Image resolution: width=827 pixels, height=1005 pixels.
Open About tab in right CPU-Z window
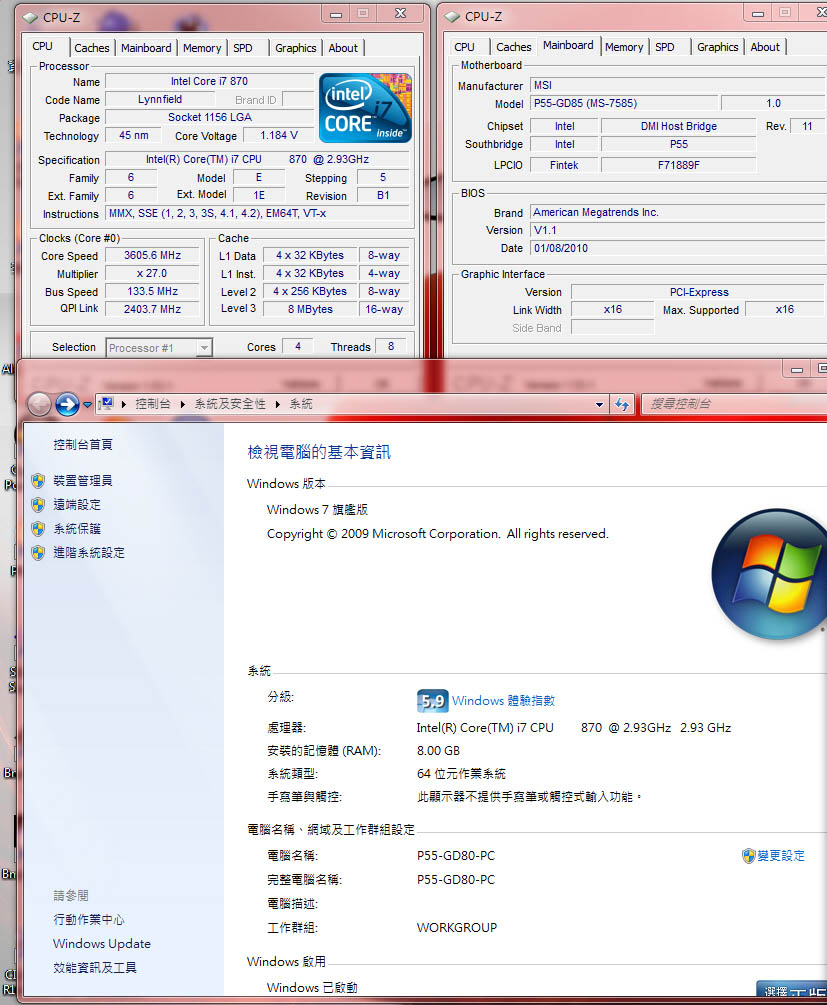coord(765,47)
